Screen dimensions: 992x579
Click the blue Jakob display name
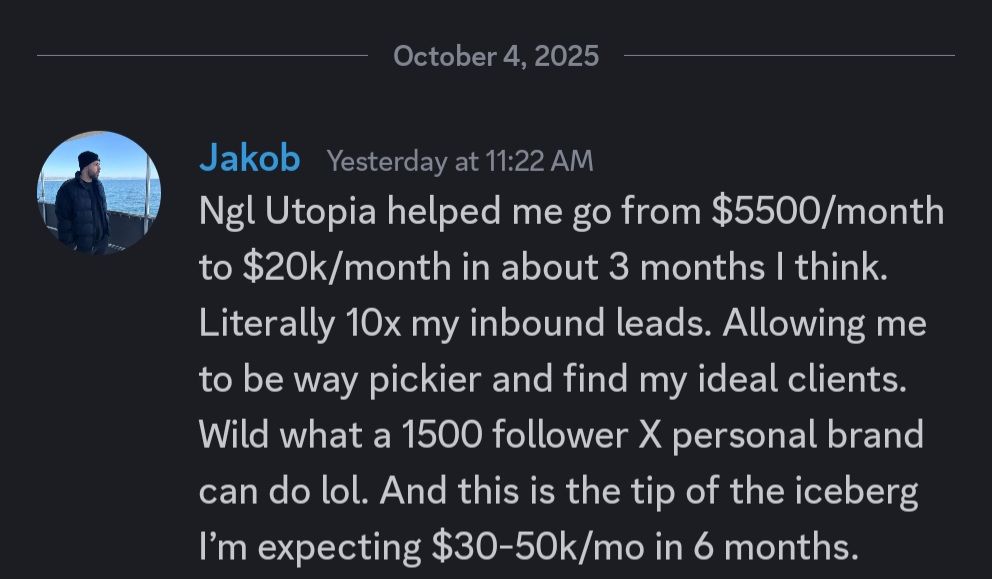(248, 157)
